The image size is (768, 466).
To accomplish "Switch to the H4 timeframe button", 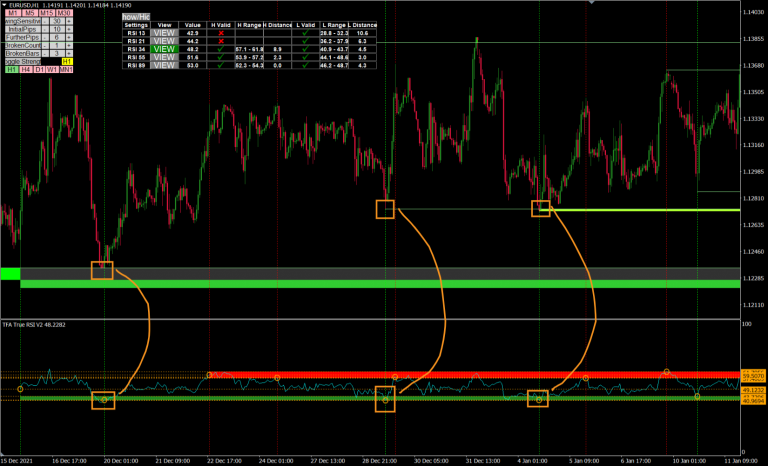I will point(27,70).
